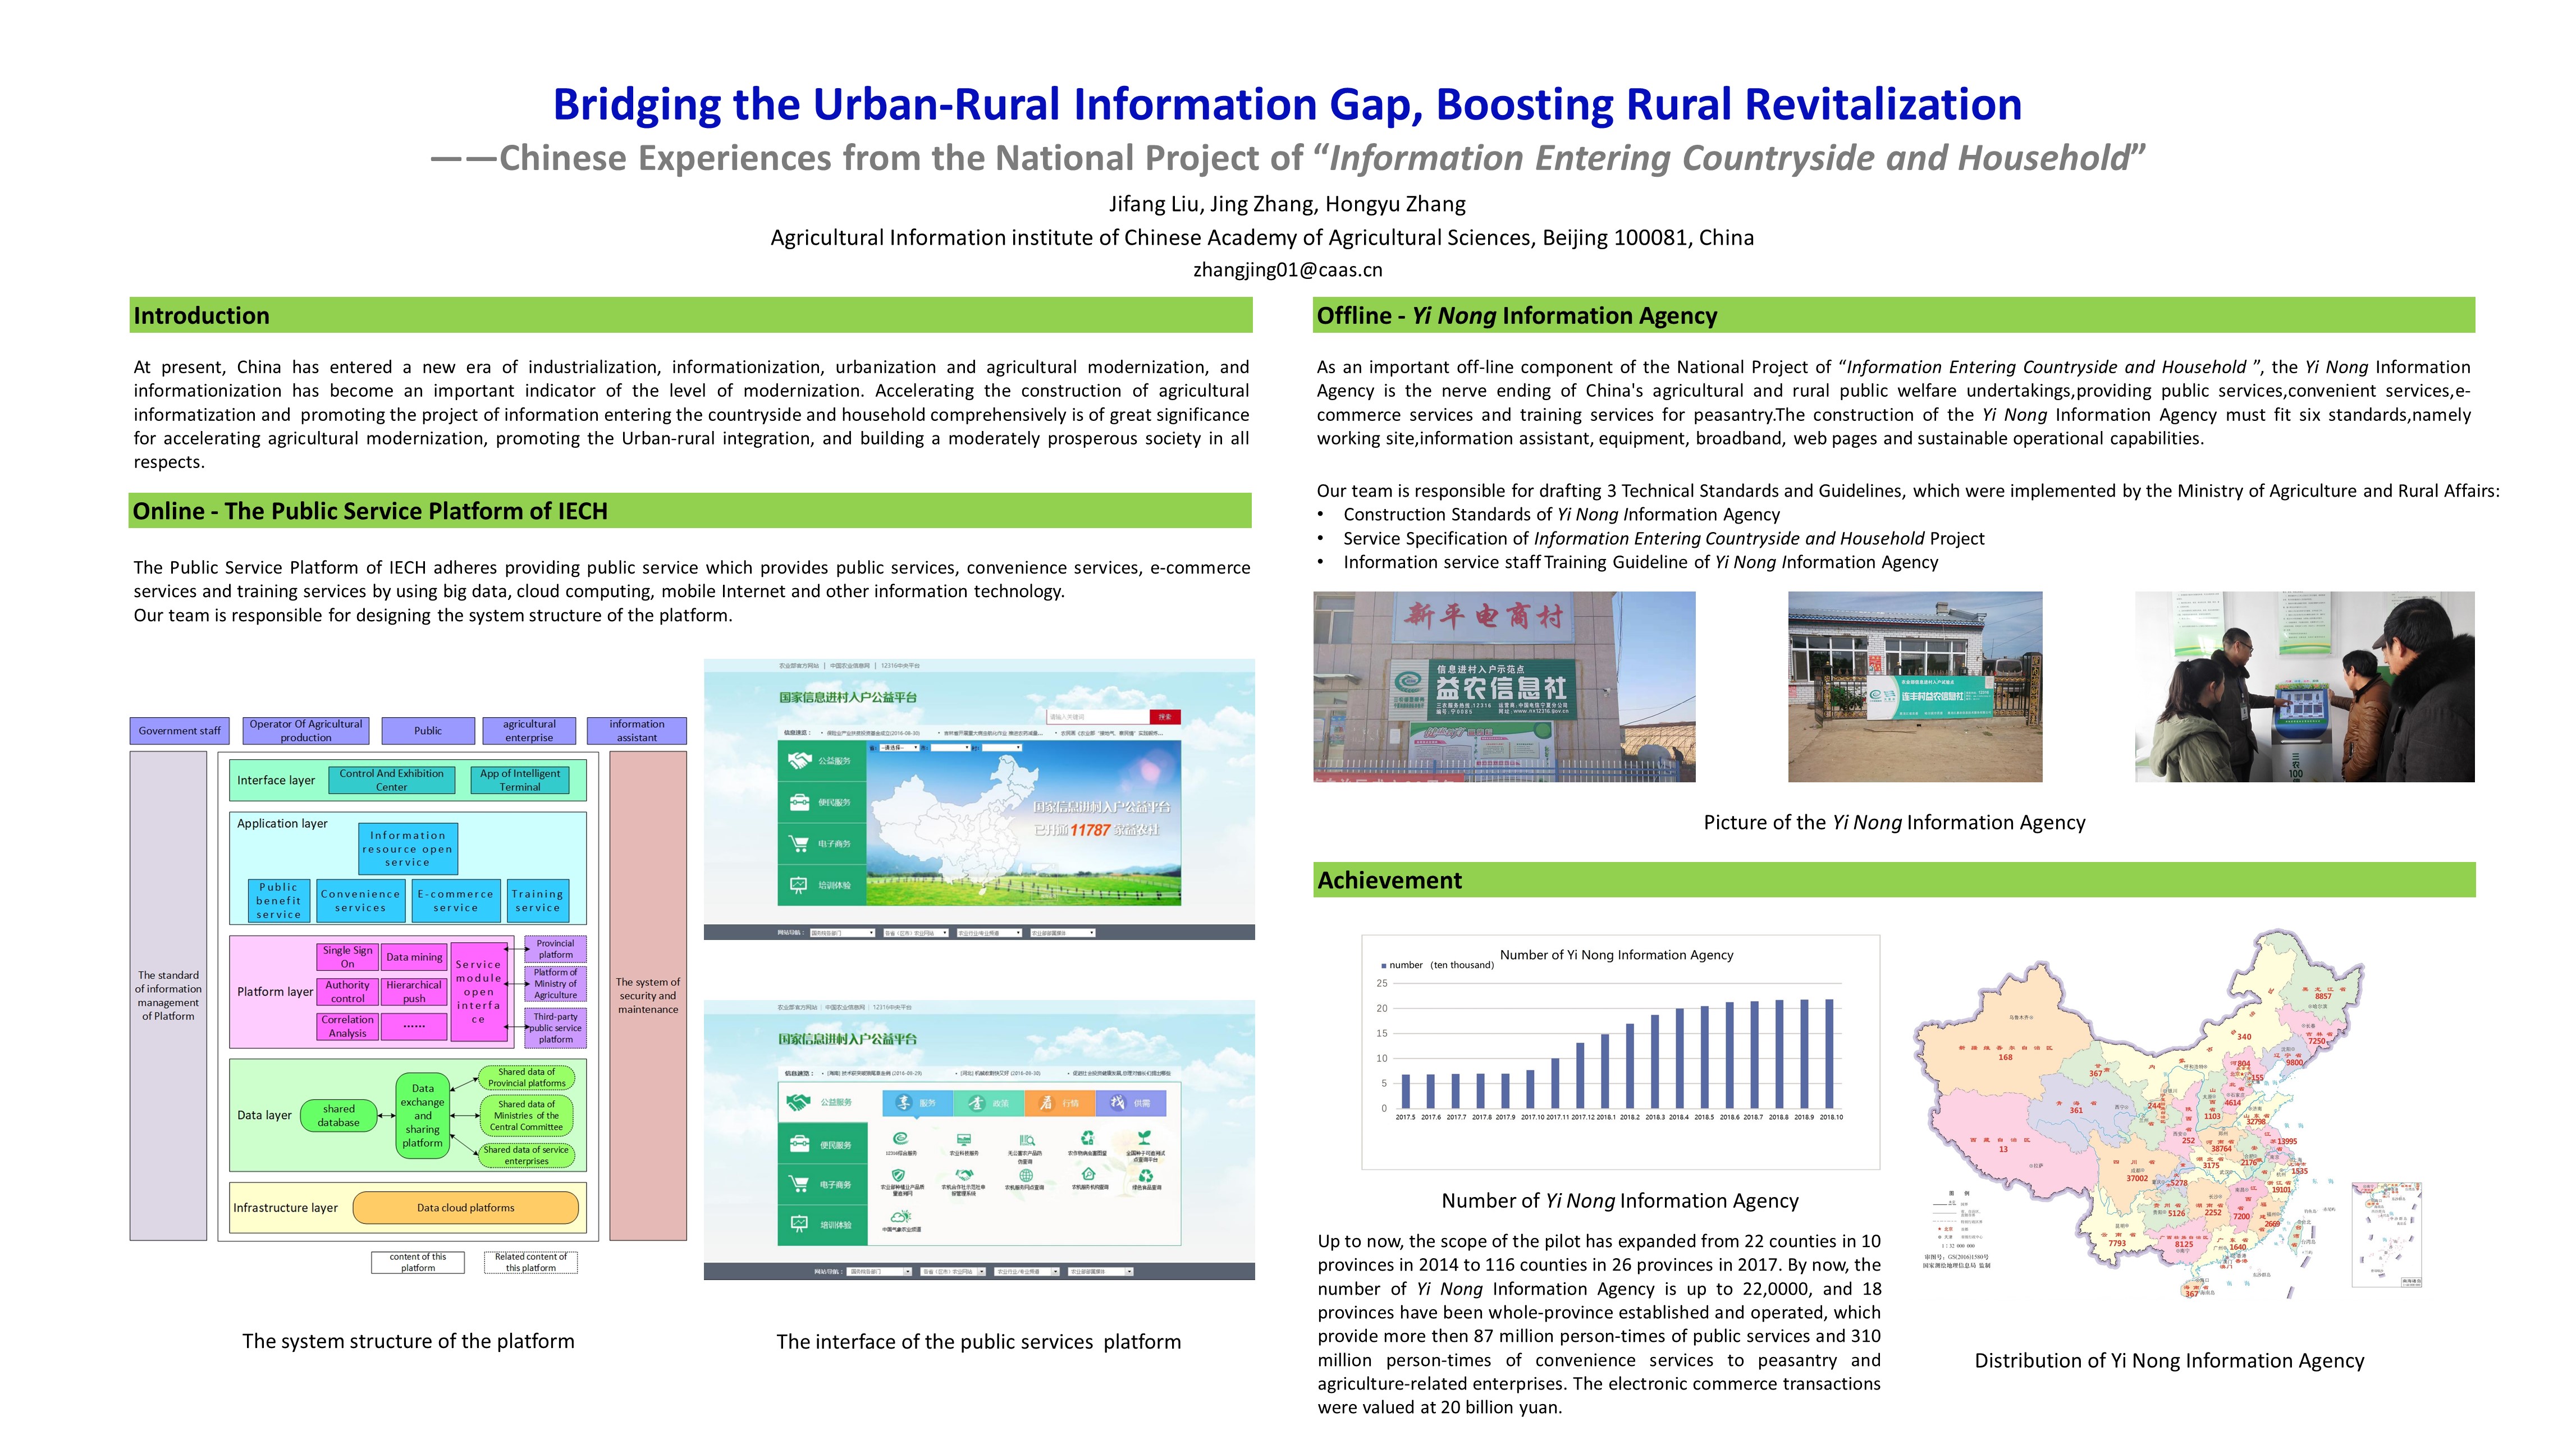The width and height of the screenshot is (2576, 1449).
Task: Click the Introduction section header
Action: click(x=691, y=316)
